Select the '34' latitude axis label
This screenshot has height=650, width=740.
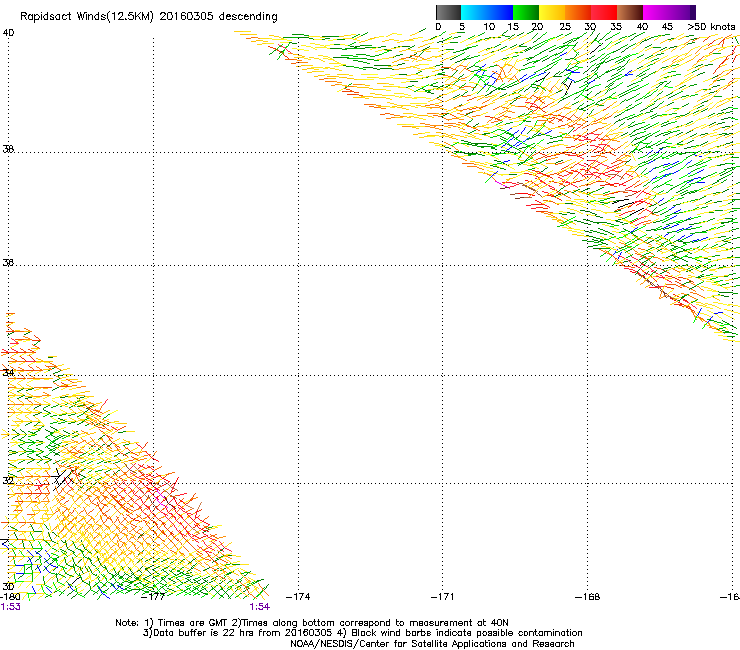tap(8, 372)
